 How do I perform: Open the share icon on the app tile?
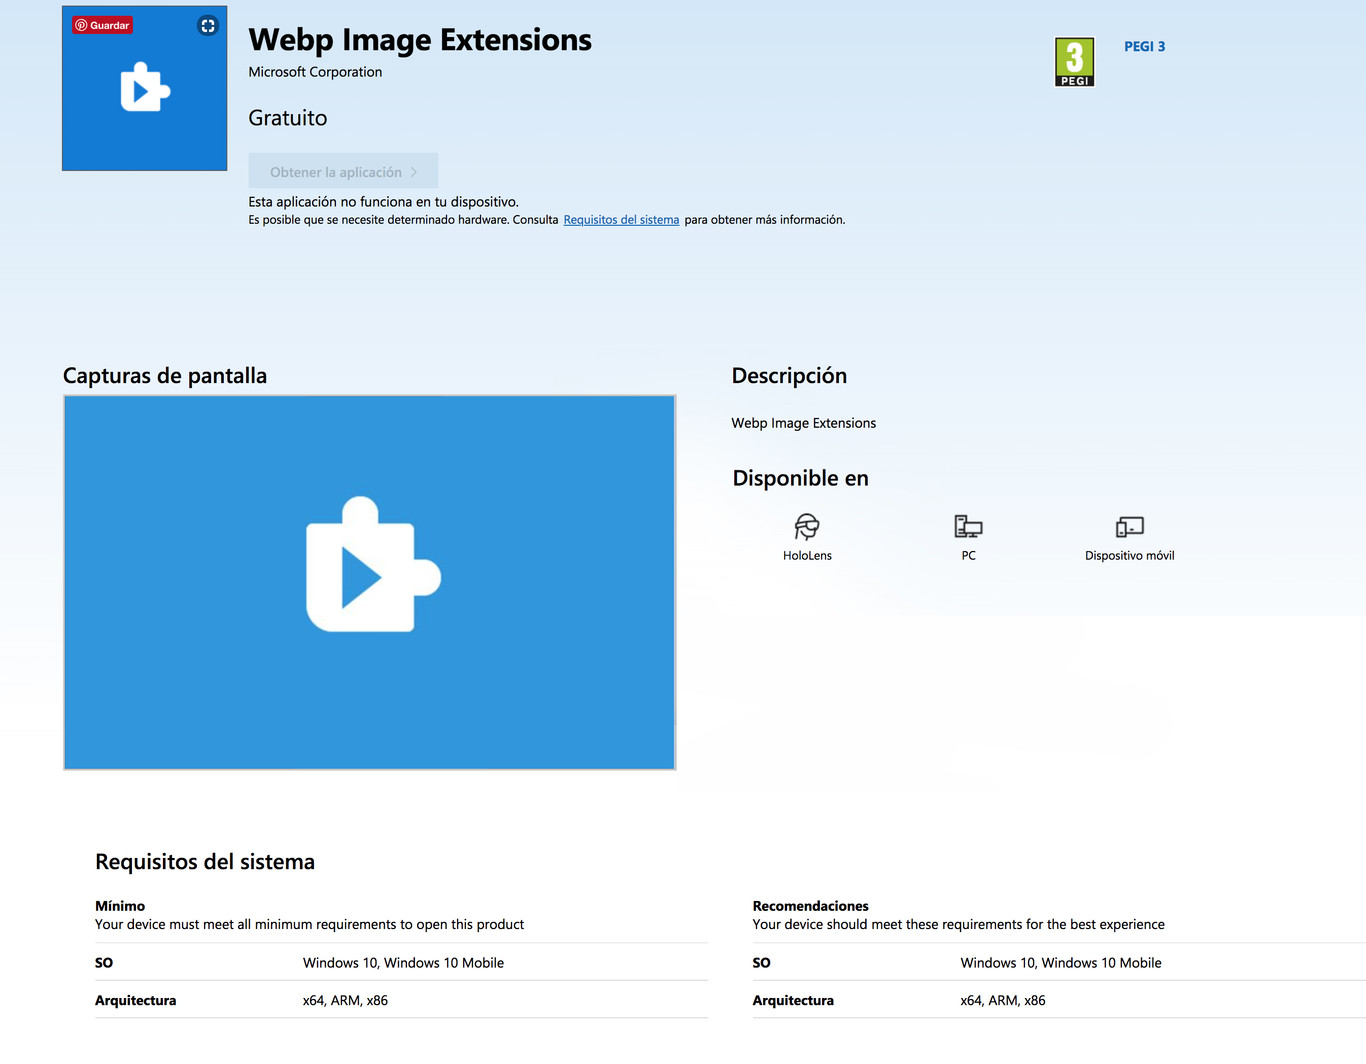207,26
